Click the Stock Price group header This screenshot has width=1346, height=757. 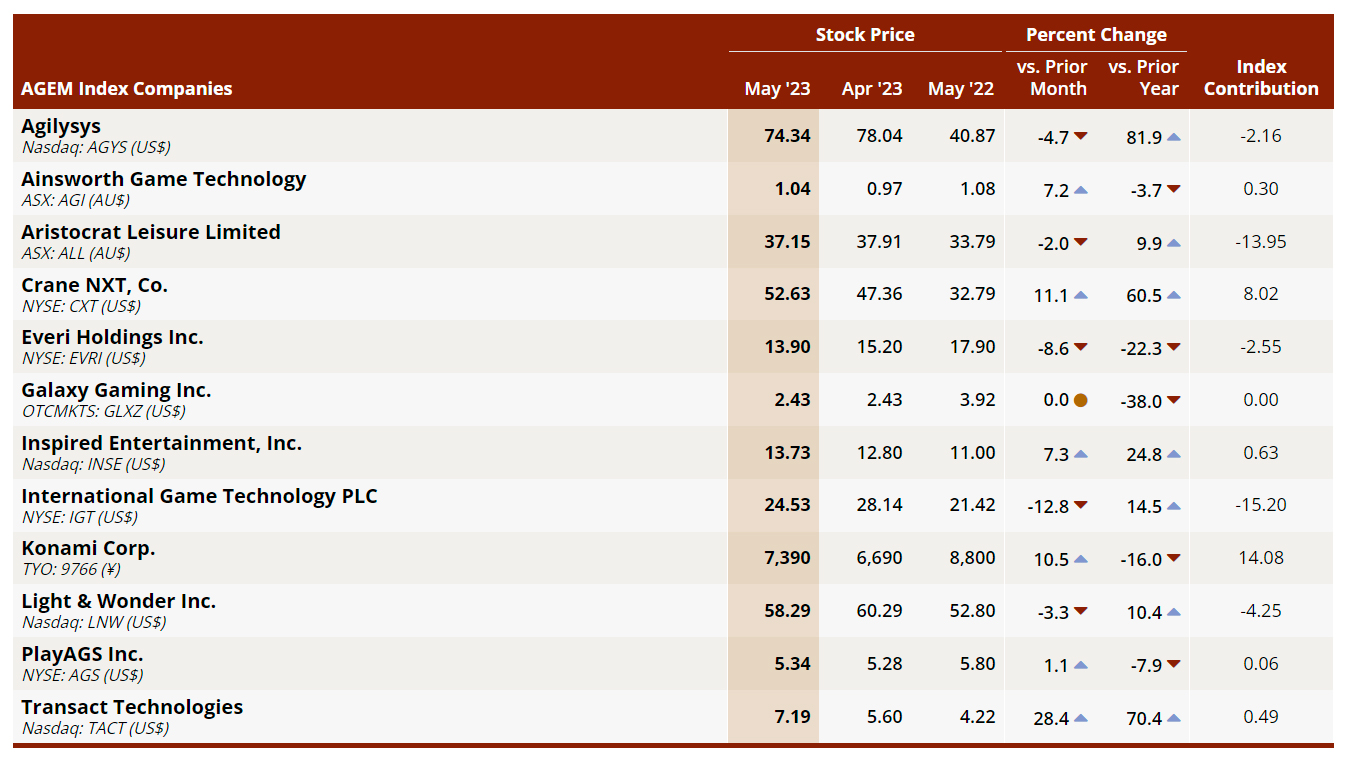(864, 35)
